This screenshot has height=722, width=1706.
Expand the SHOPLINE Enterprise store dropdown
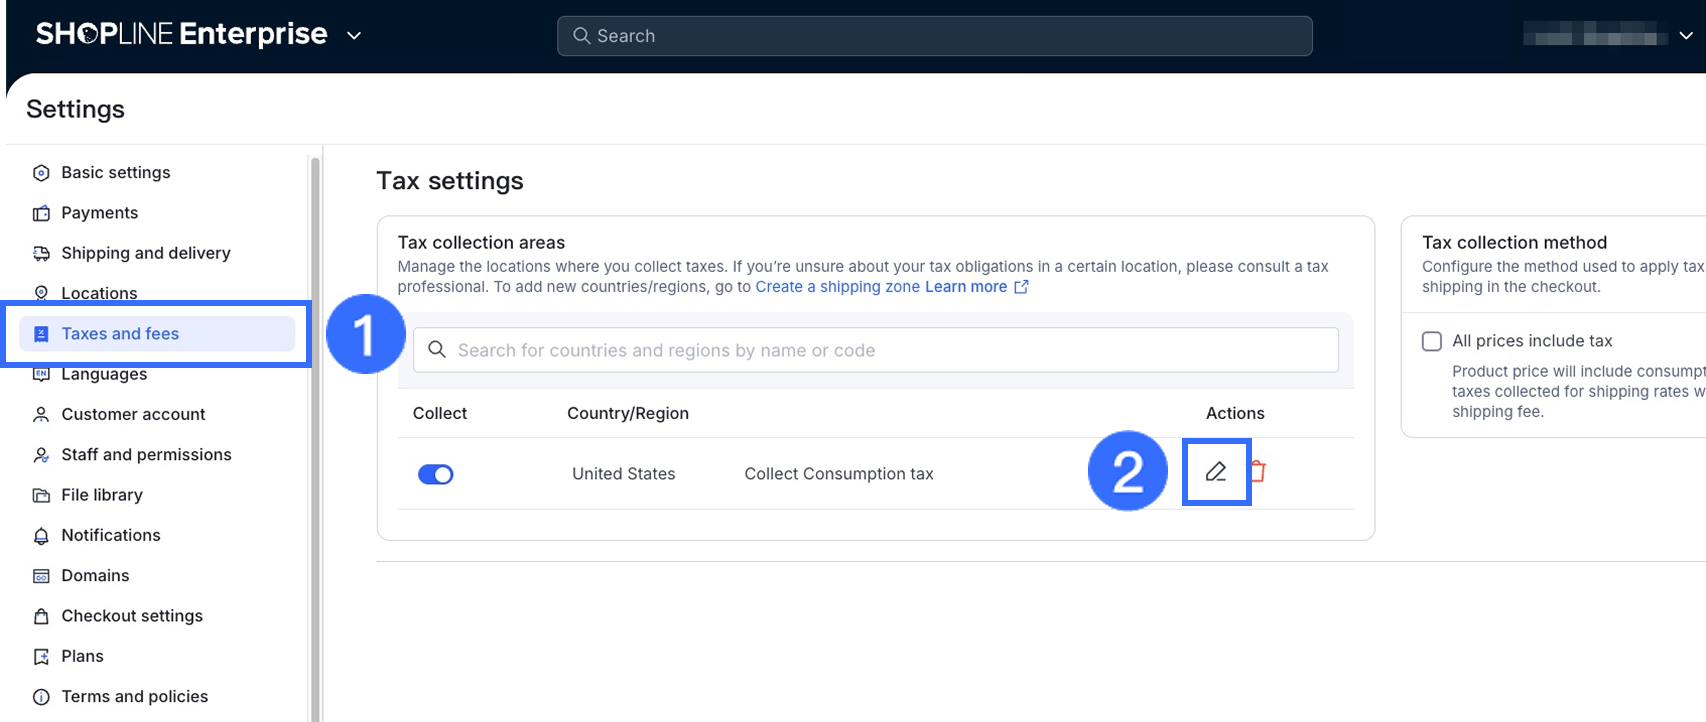tap(354, 36)
